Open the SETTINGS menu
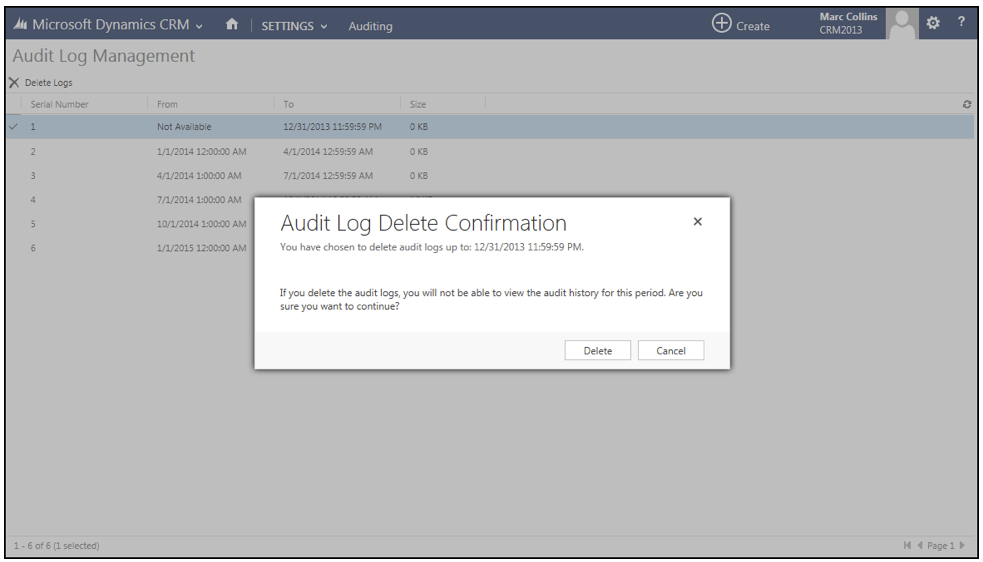This screenshot has width=983, height=562. [287, 26]
